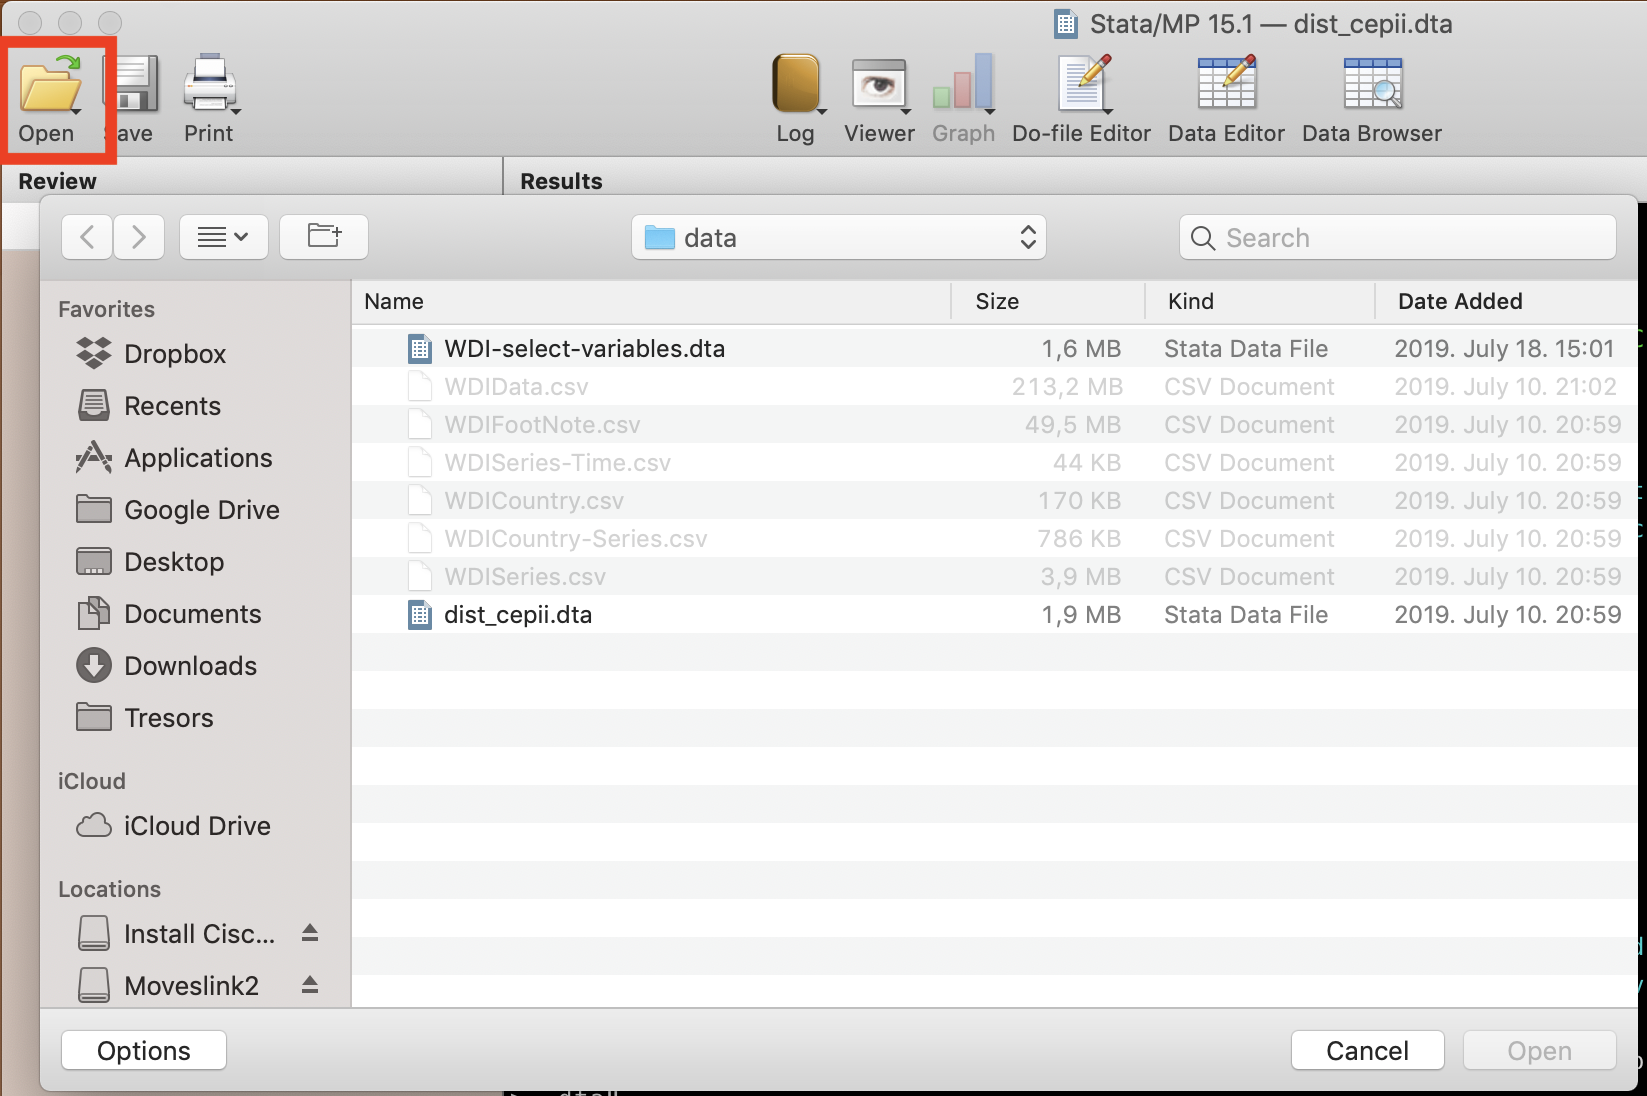This screenshot has height=1096, width=1647.
Task: Click the Graph bar chart icon
Action: click(x=963, y=82)
